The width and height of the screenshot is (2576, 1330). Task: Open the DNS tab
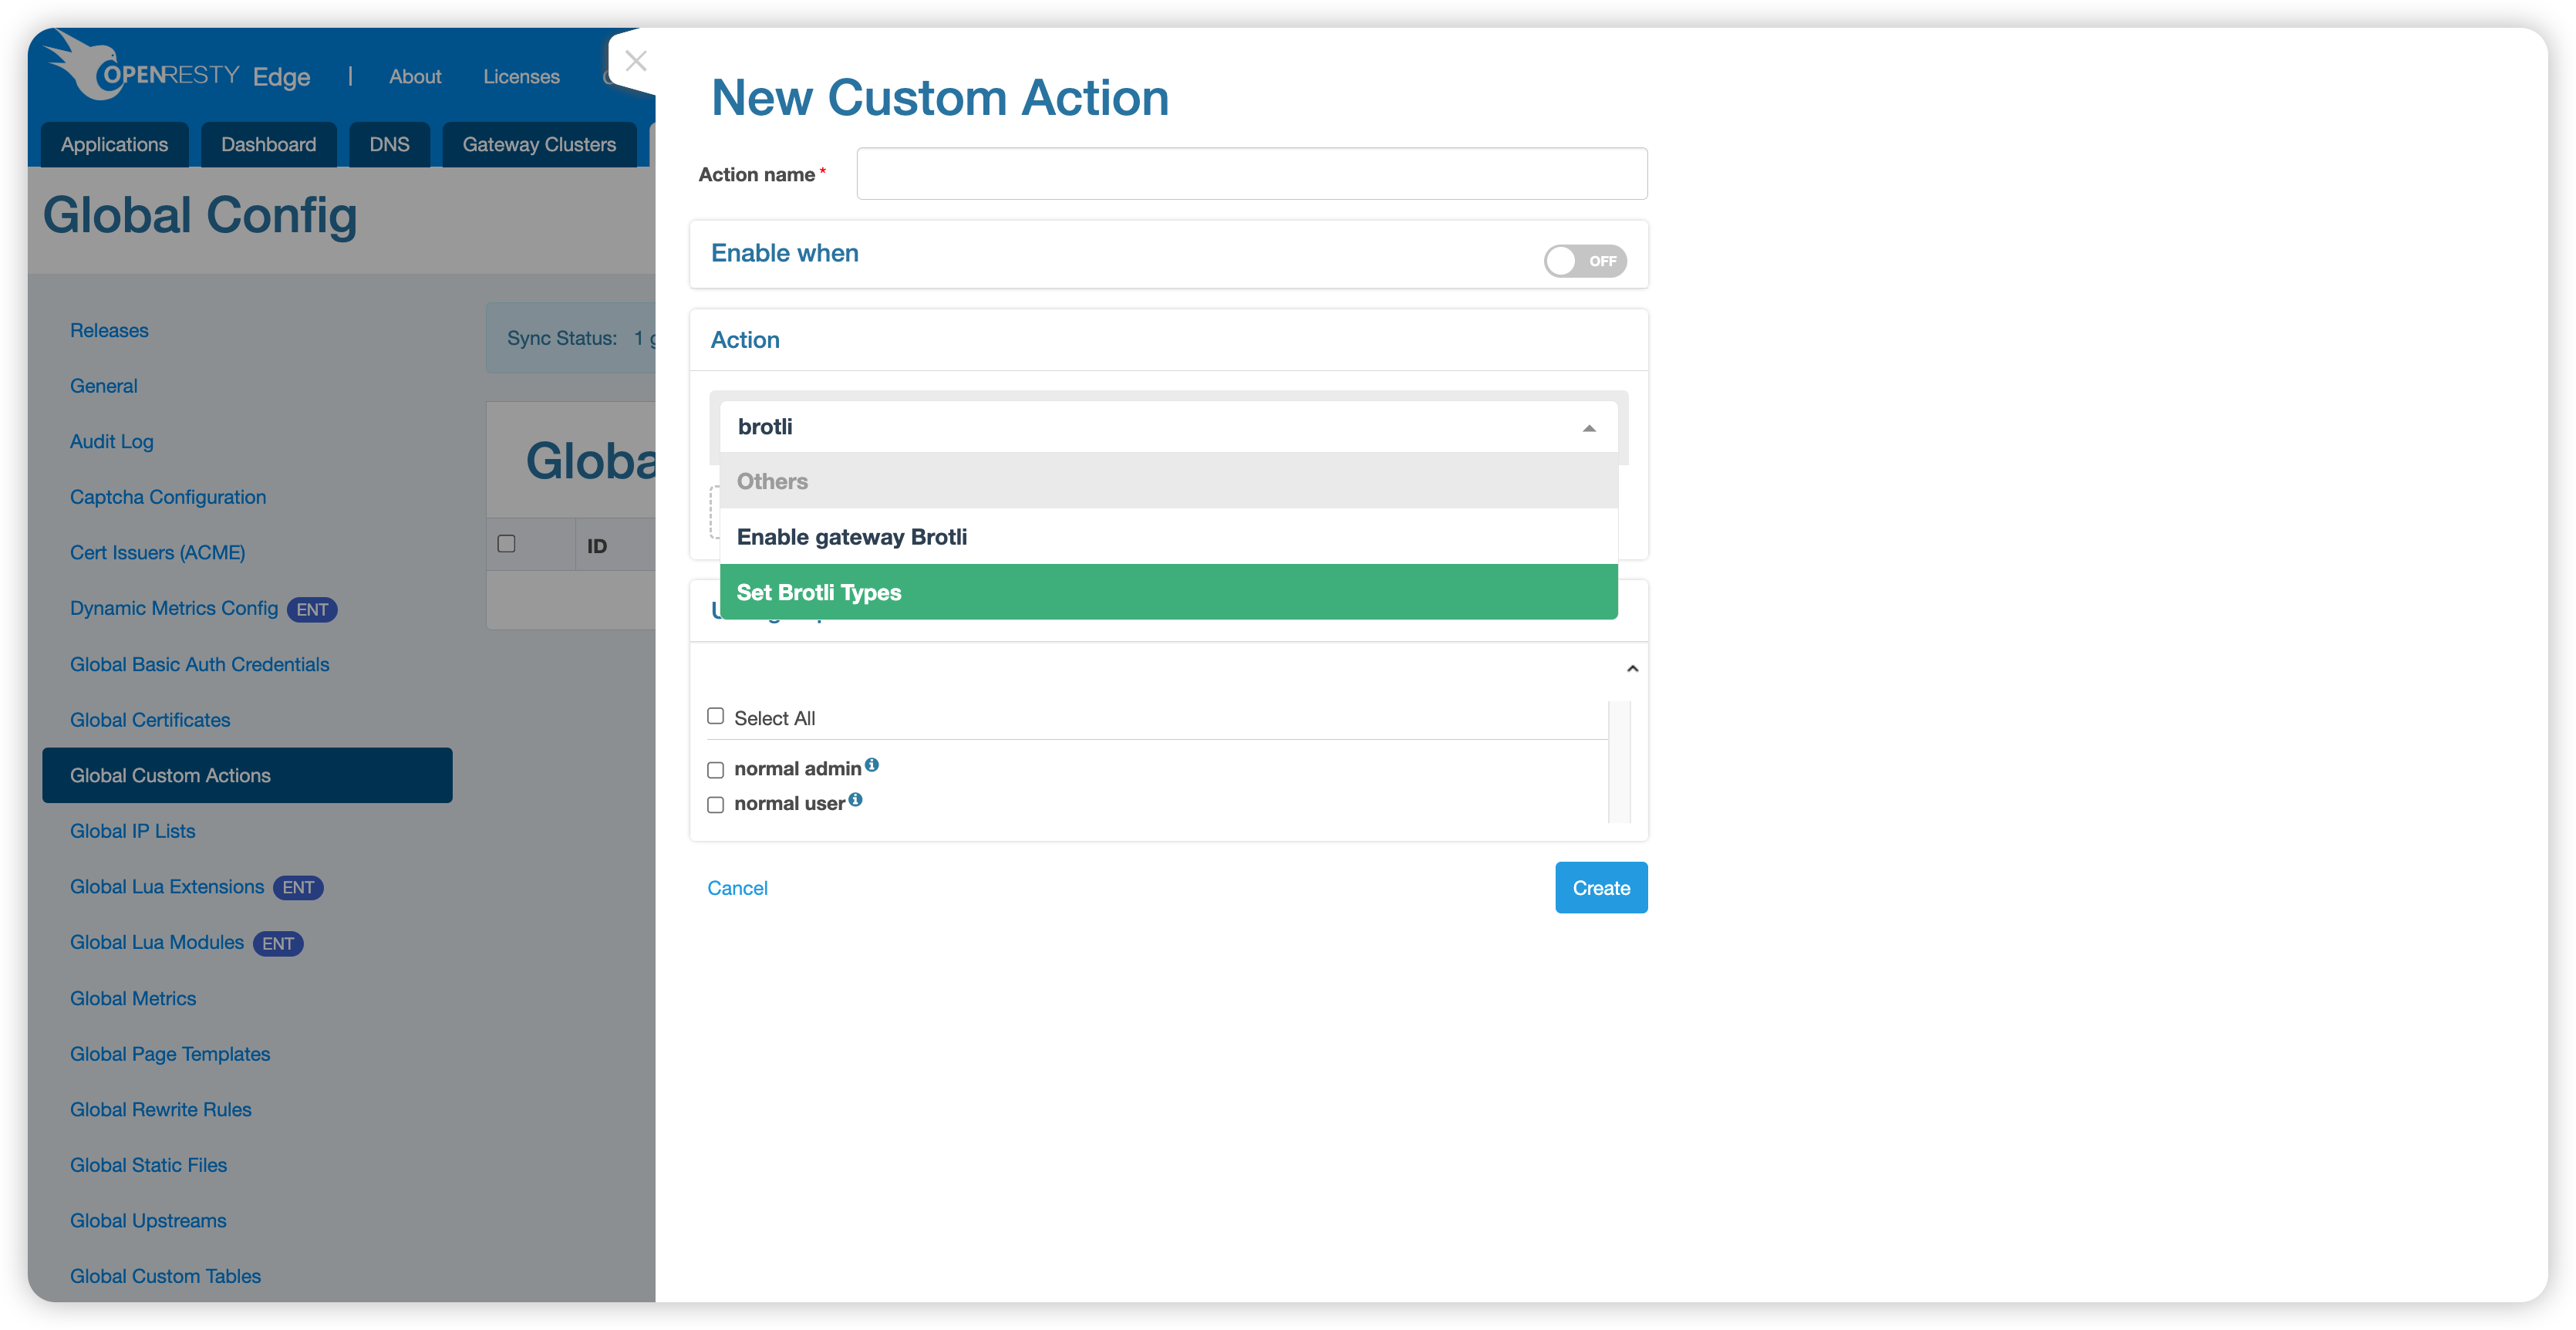click(389, 144)
